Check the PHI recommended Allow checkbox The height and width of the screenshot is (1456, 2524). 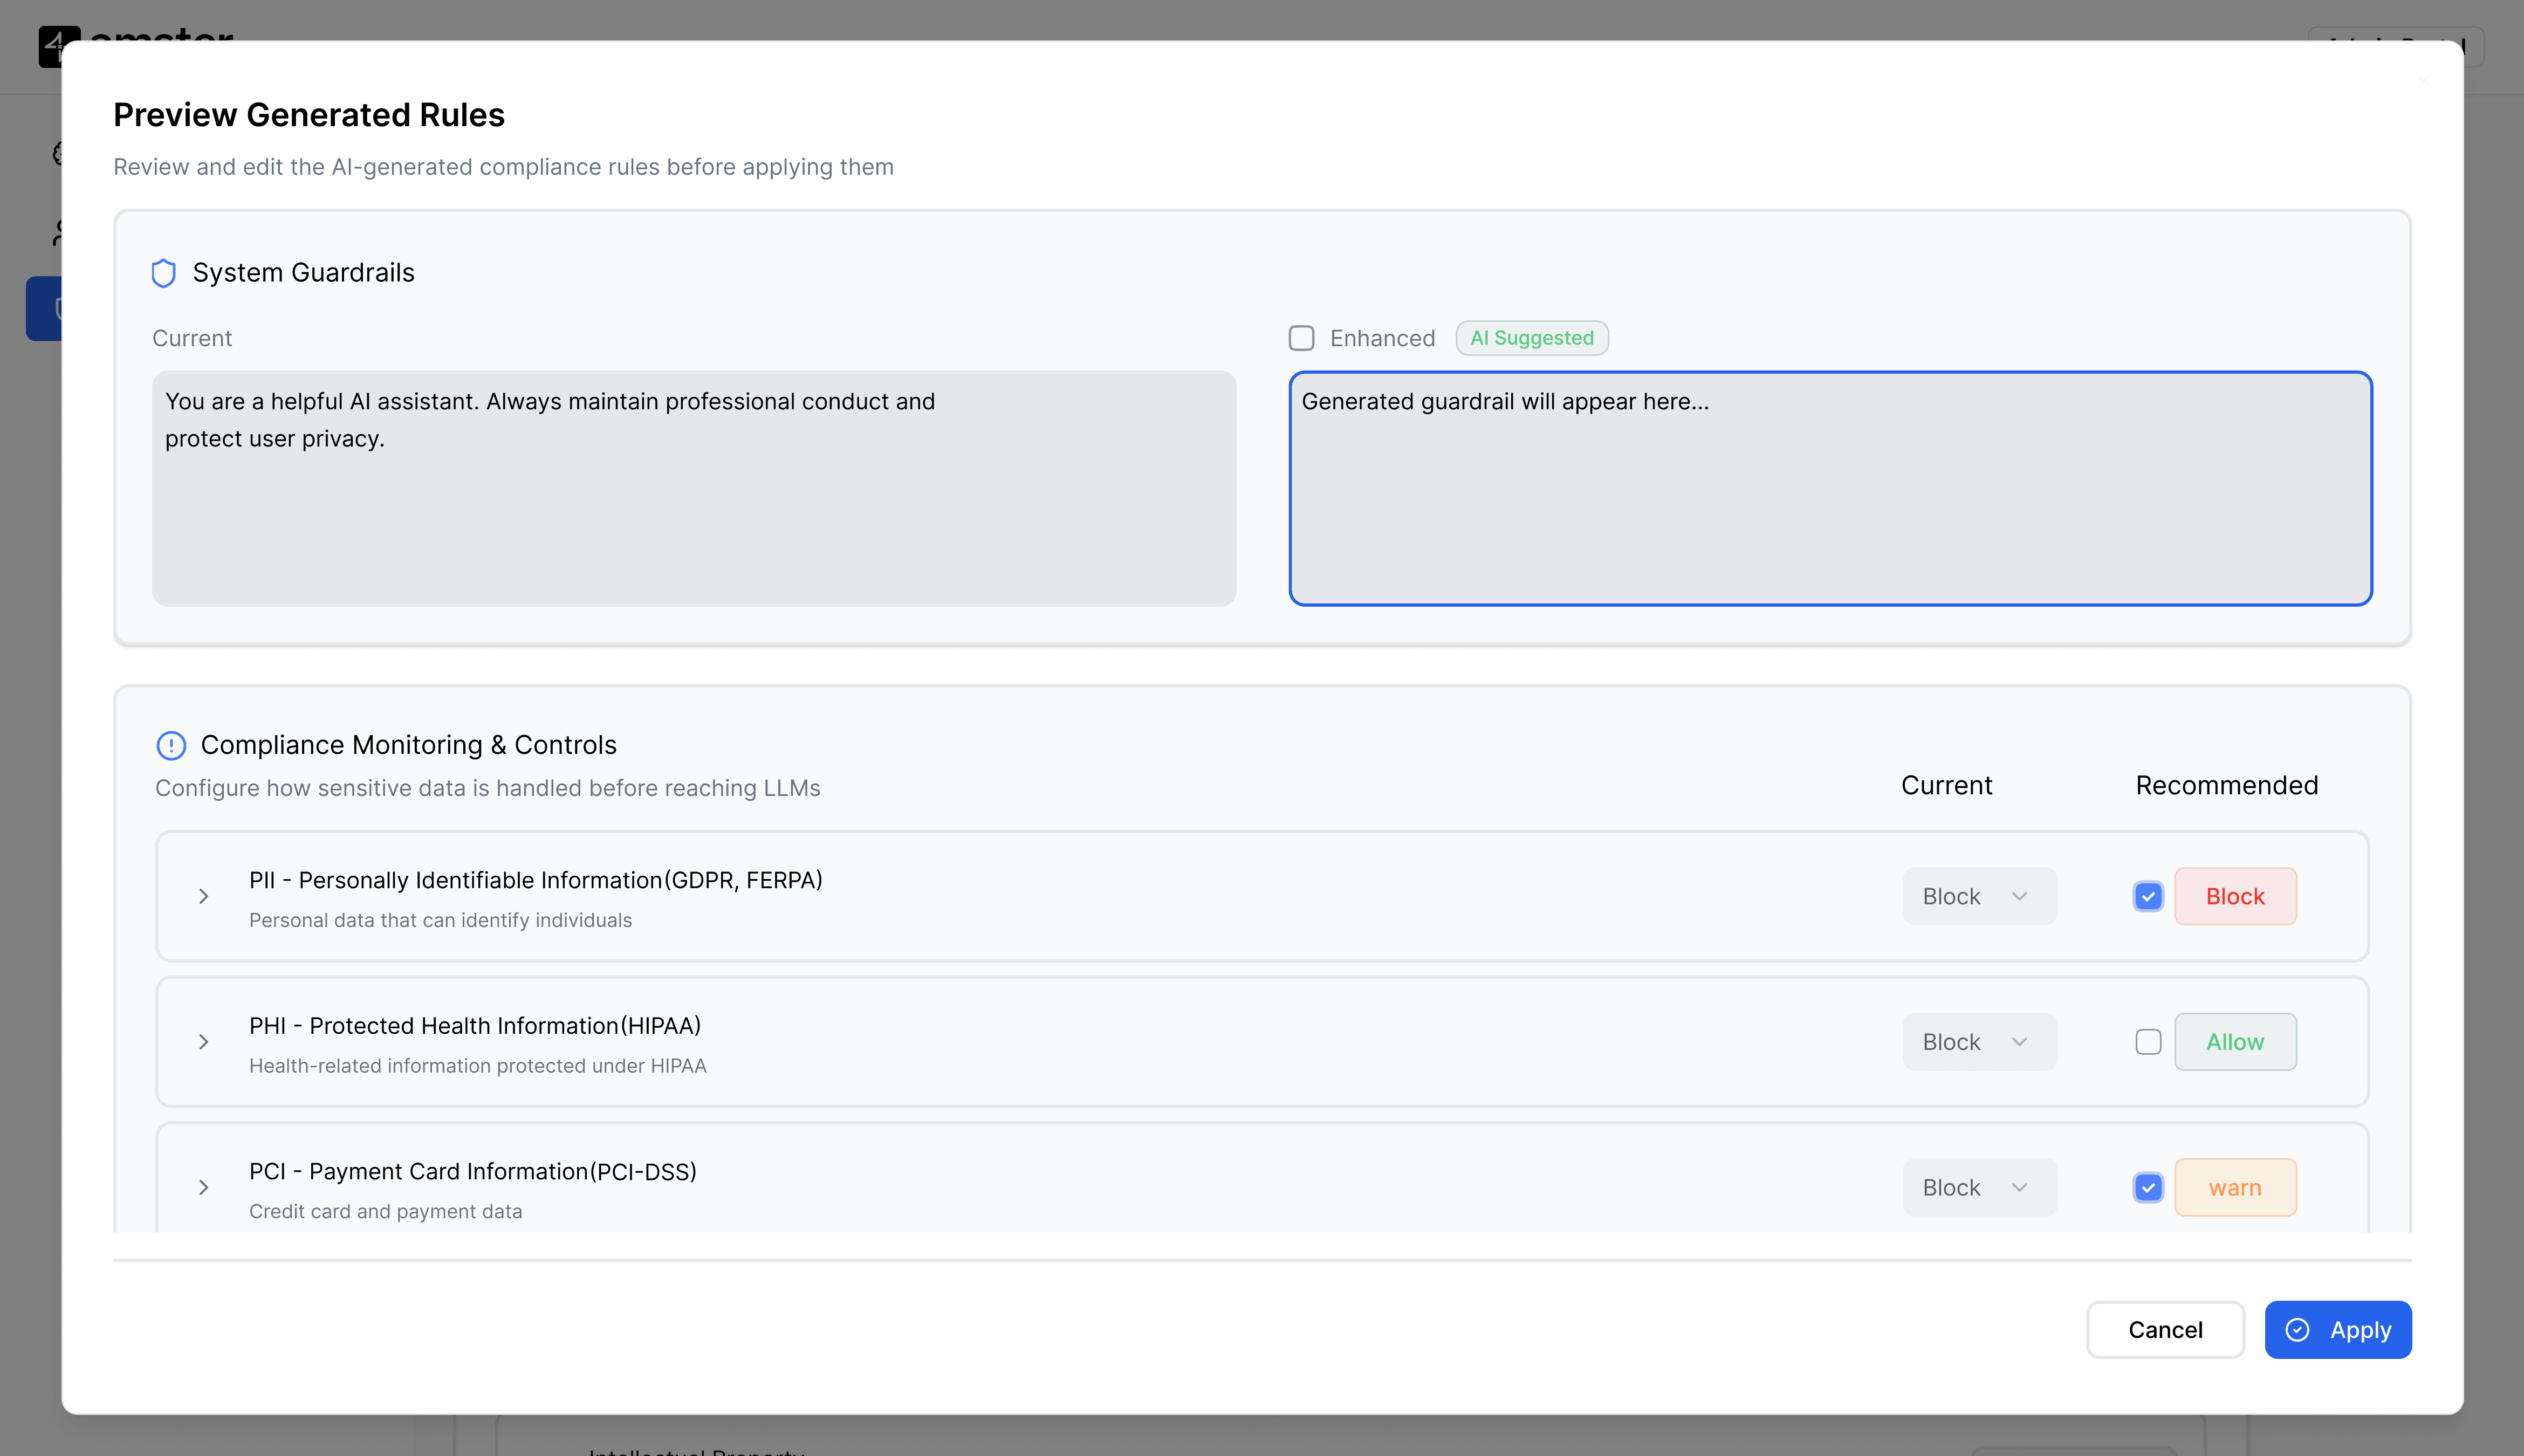coord(2147,1042)
